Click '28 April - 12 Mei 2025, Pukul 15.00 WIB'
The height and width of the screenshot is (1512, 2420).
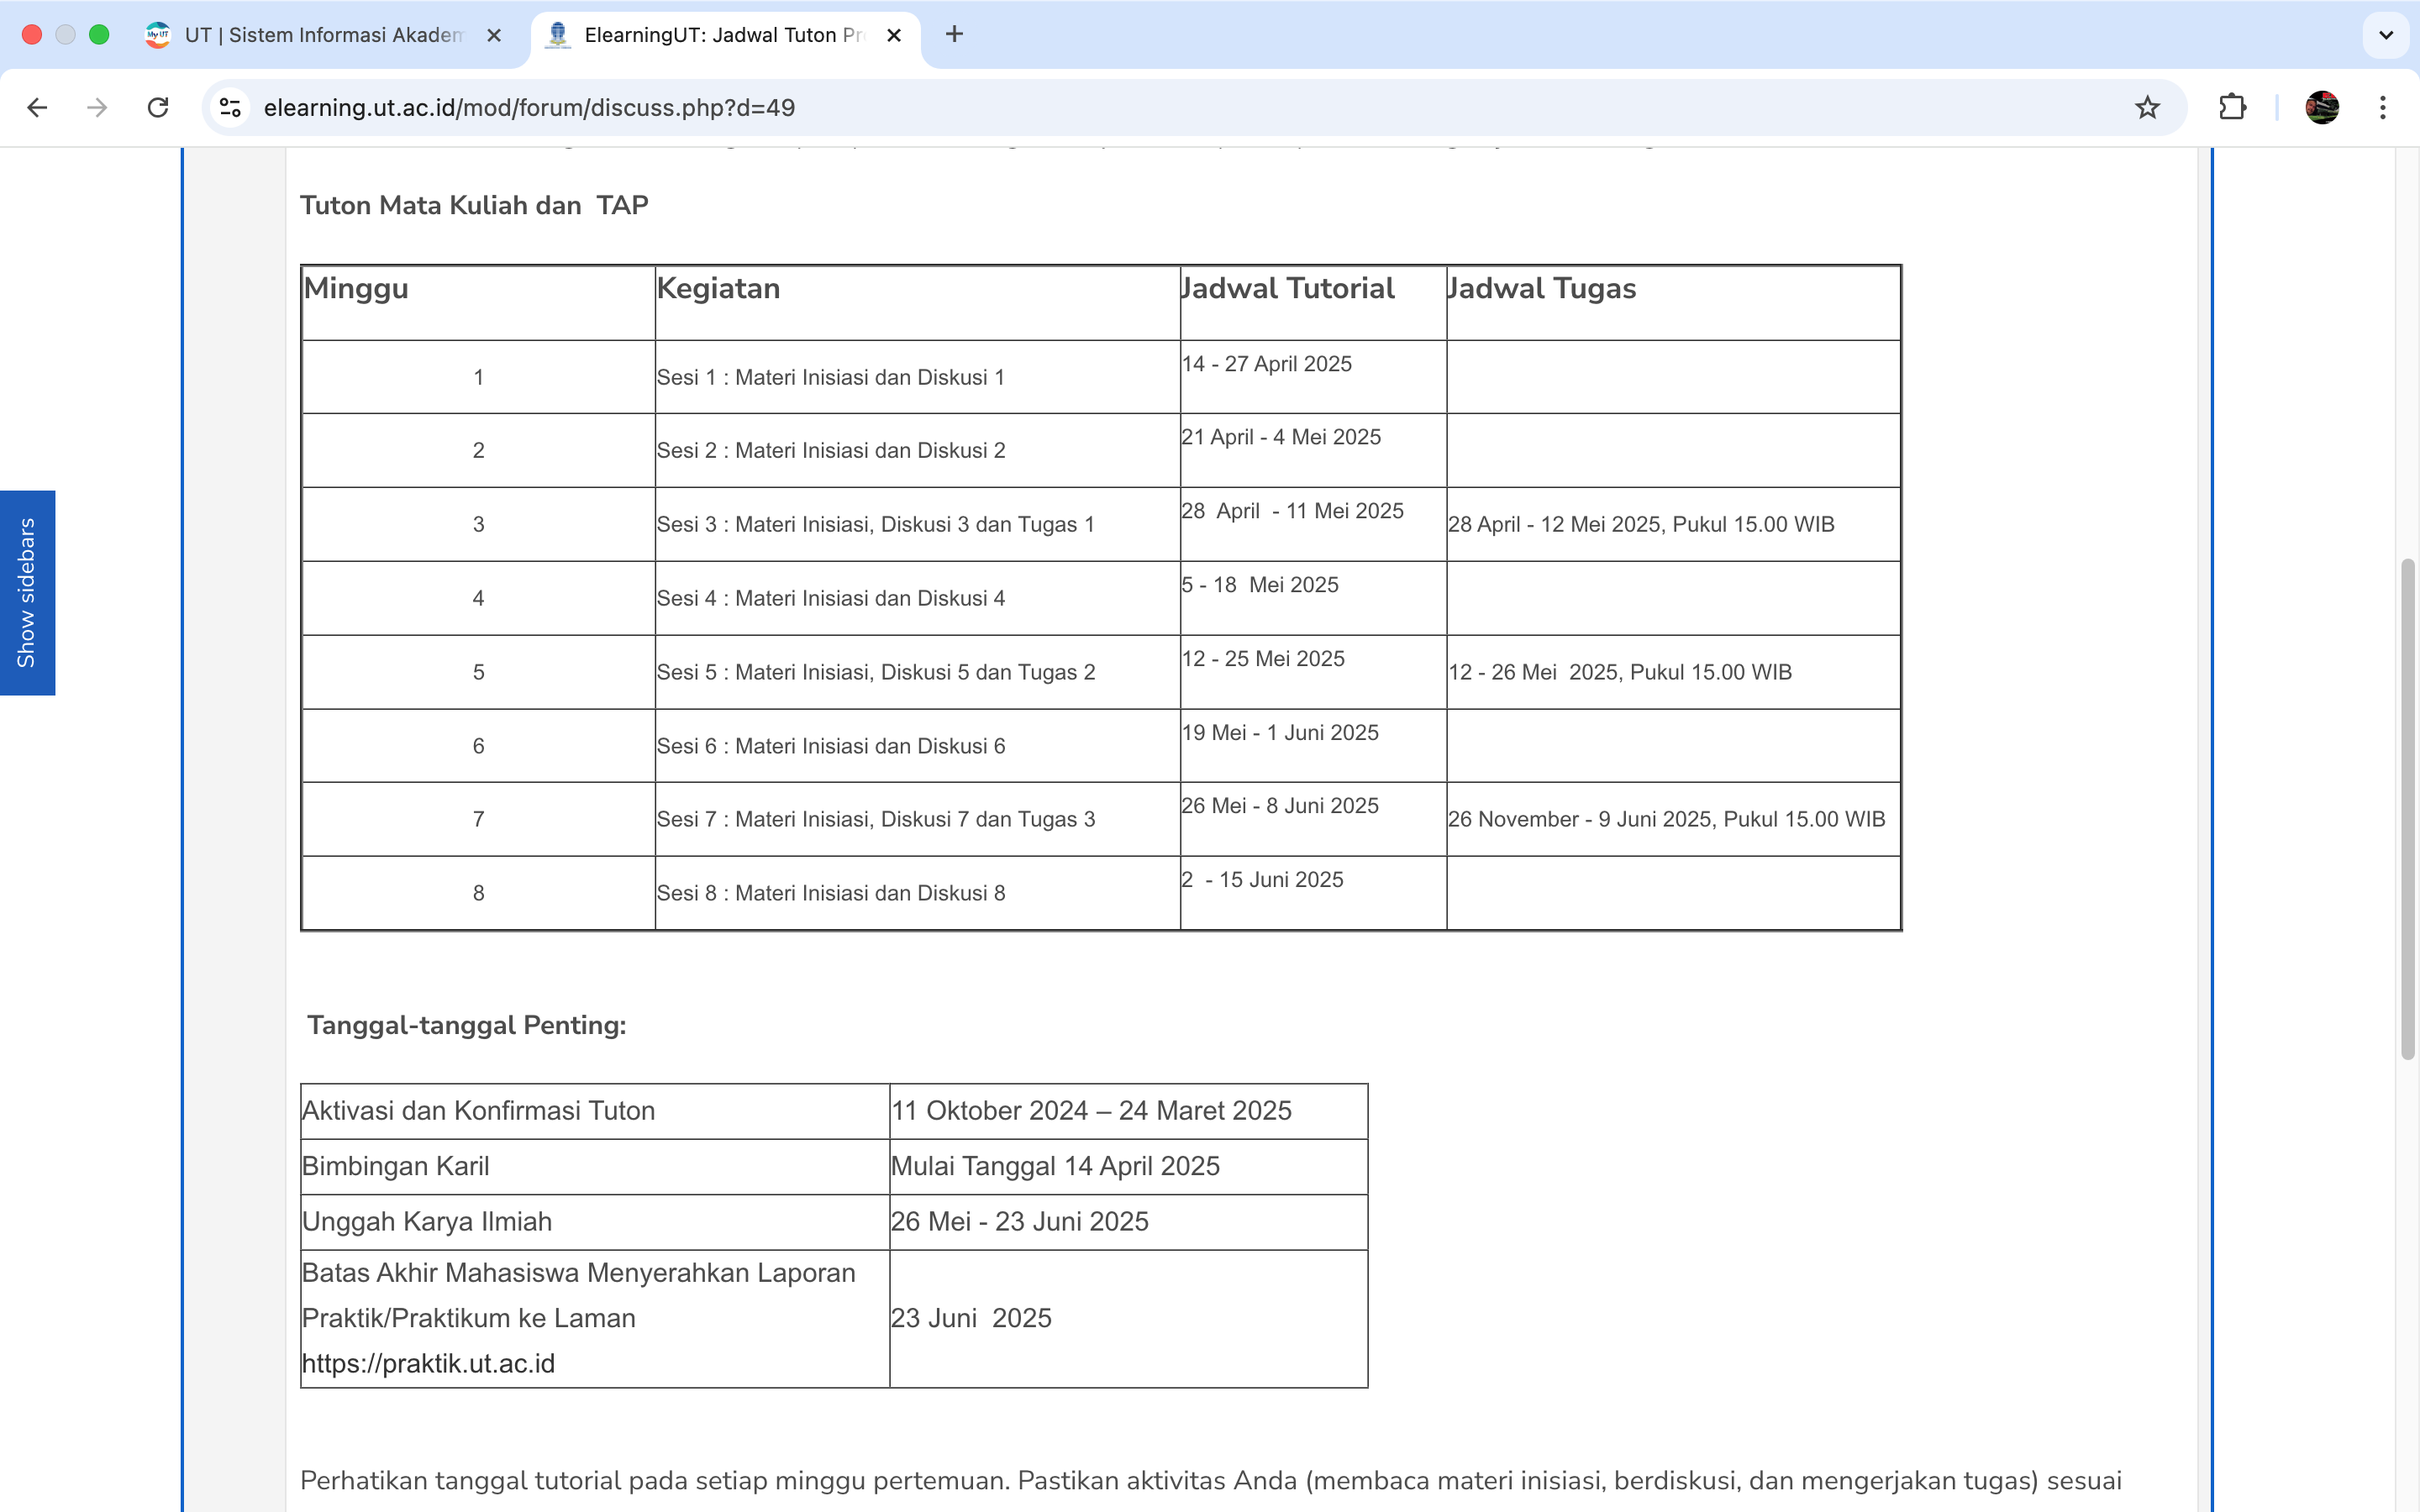(1641, 524)
